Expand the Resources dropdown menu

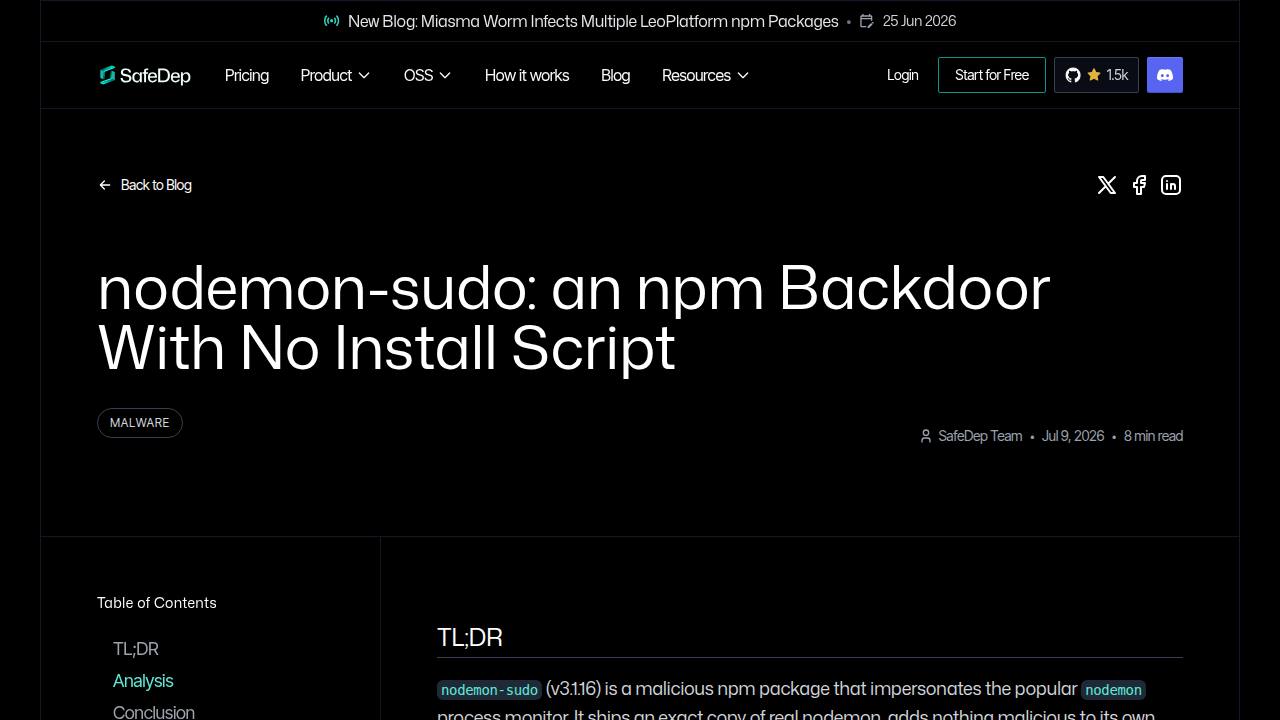point(705,75)
